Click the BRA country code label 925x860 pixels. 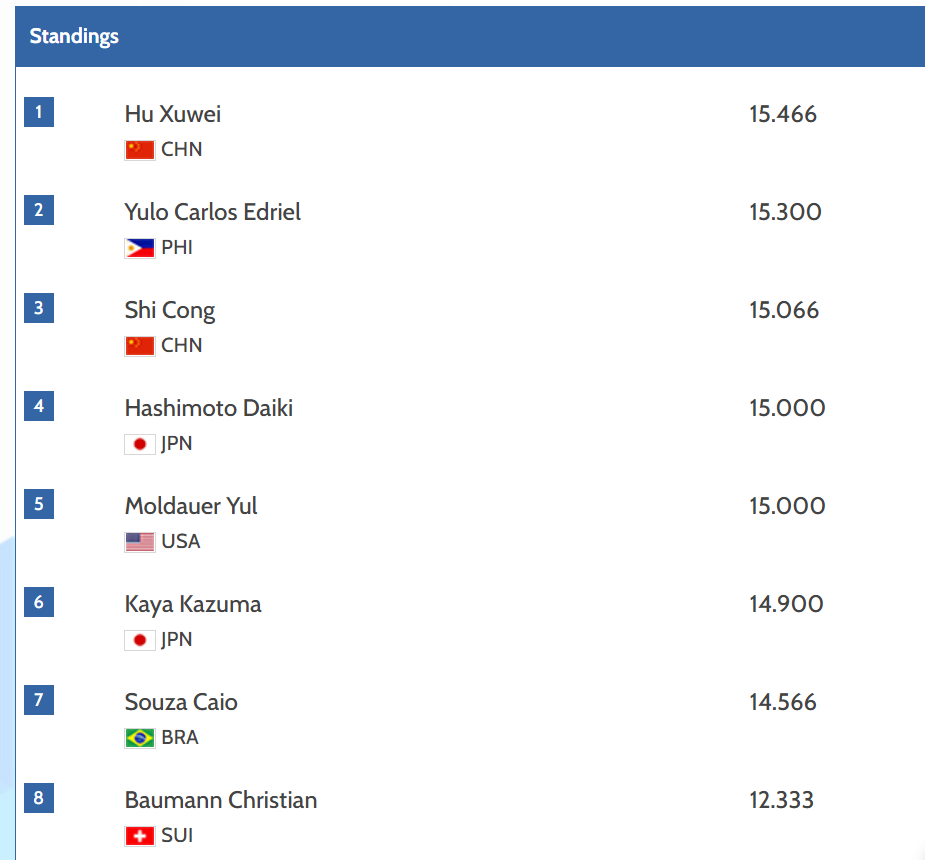180,737
